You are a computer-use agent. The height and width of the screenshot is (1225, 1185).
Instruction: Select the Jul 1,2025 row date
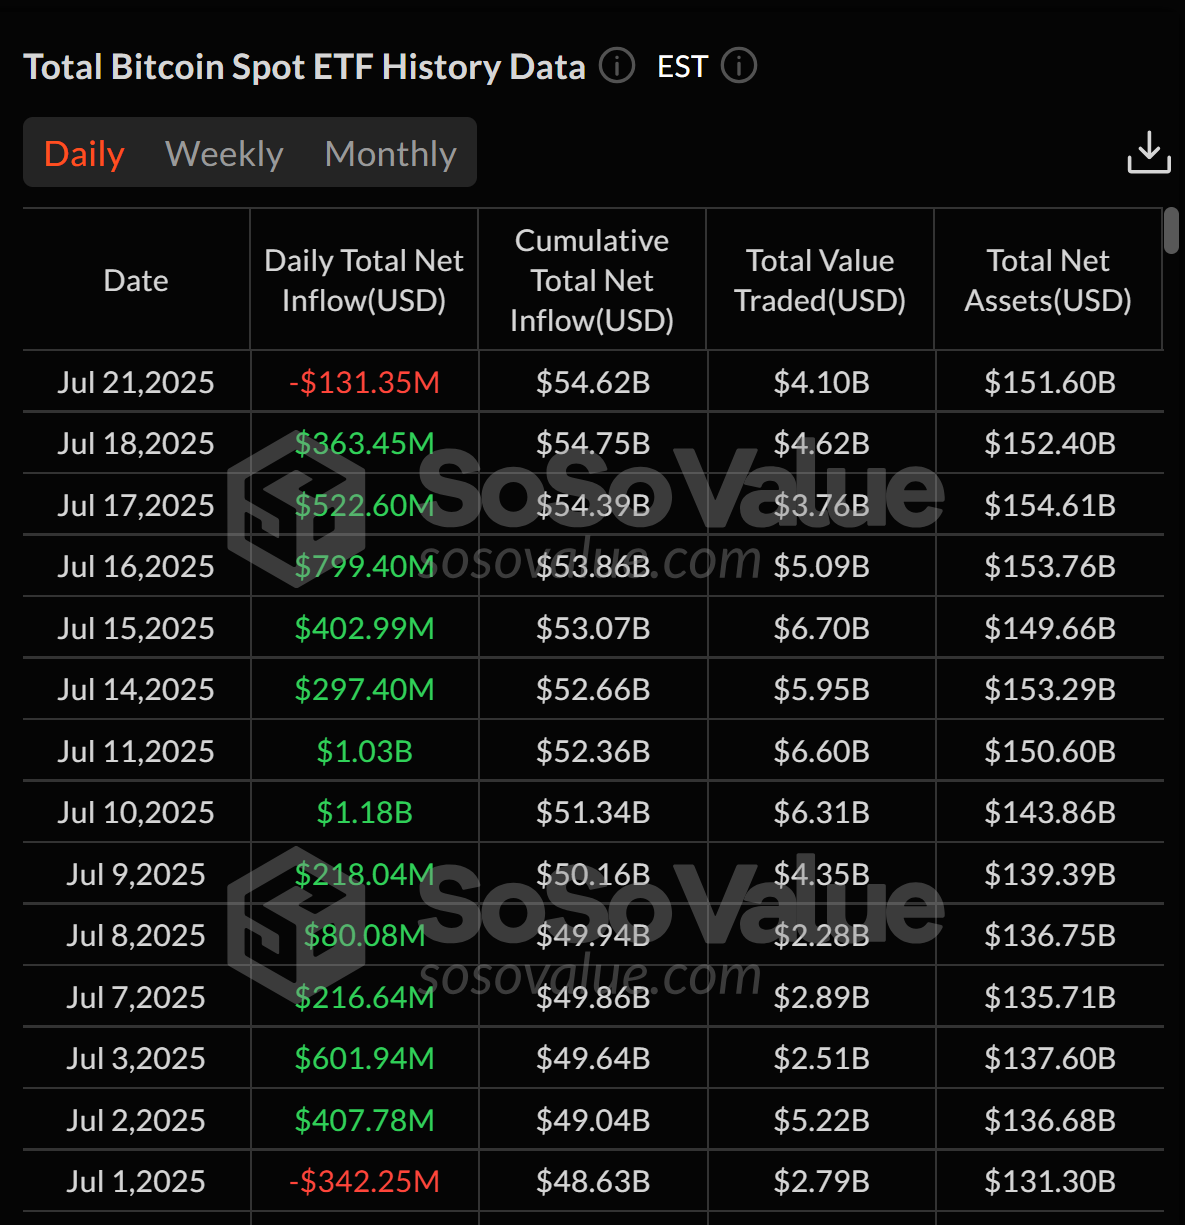136,1181
